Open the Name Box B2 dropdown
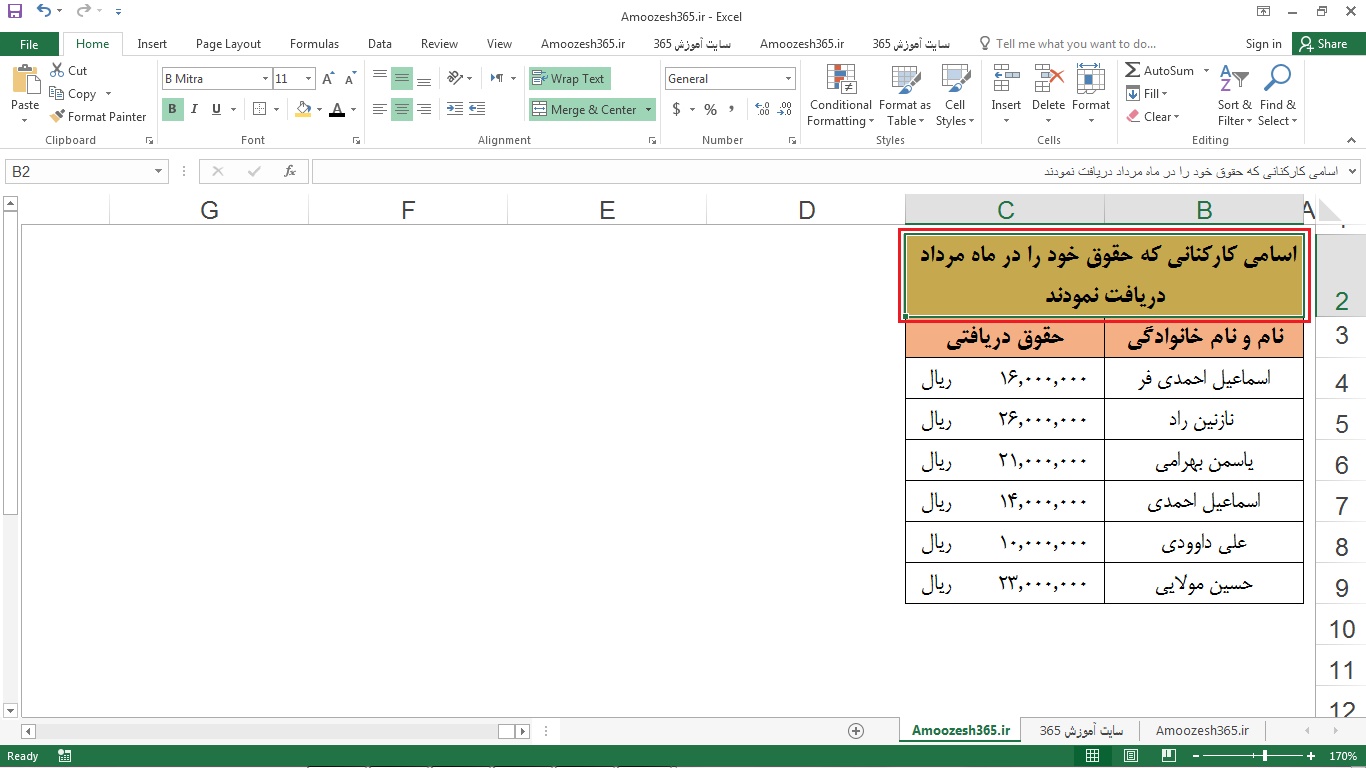 pos(159,172)
